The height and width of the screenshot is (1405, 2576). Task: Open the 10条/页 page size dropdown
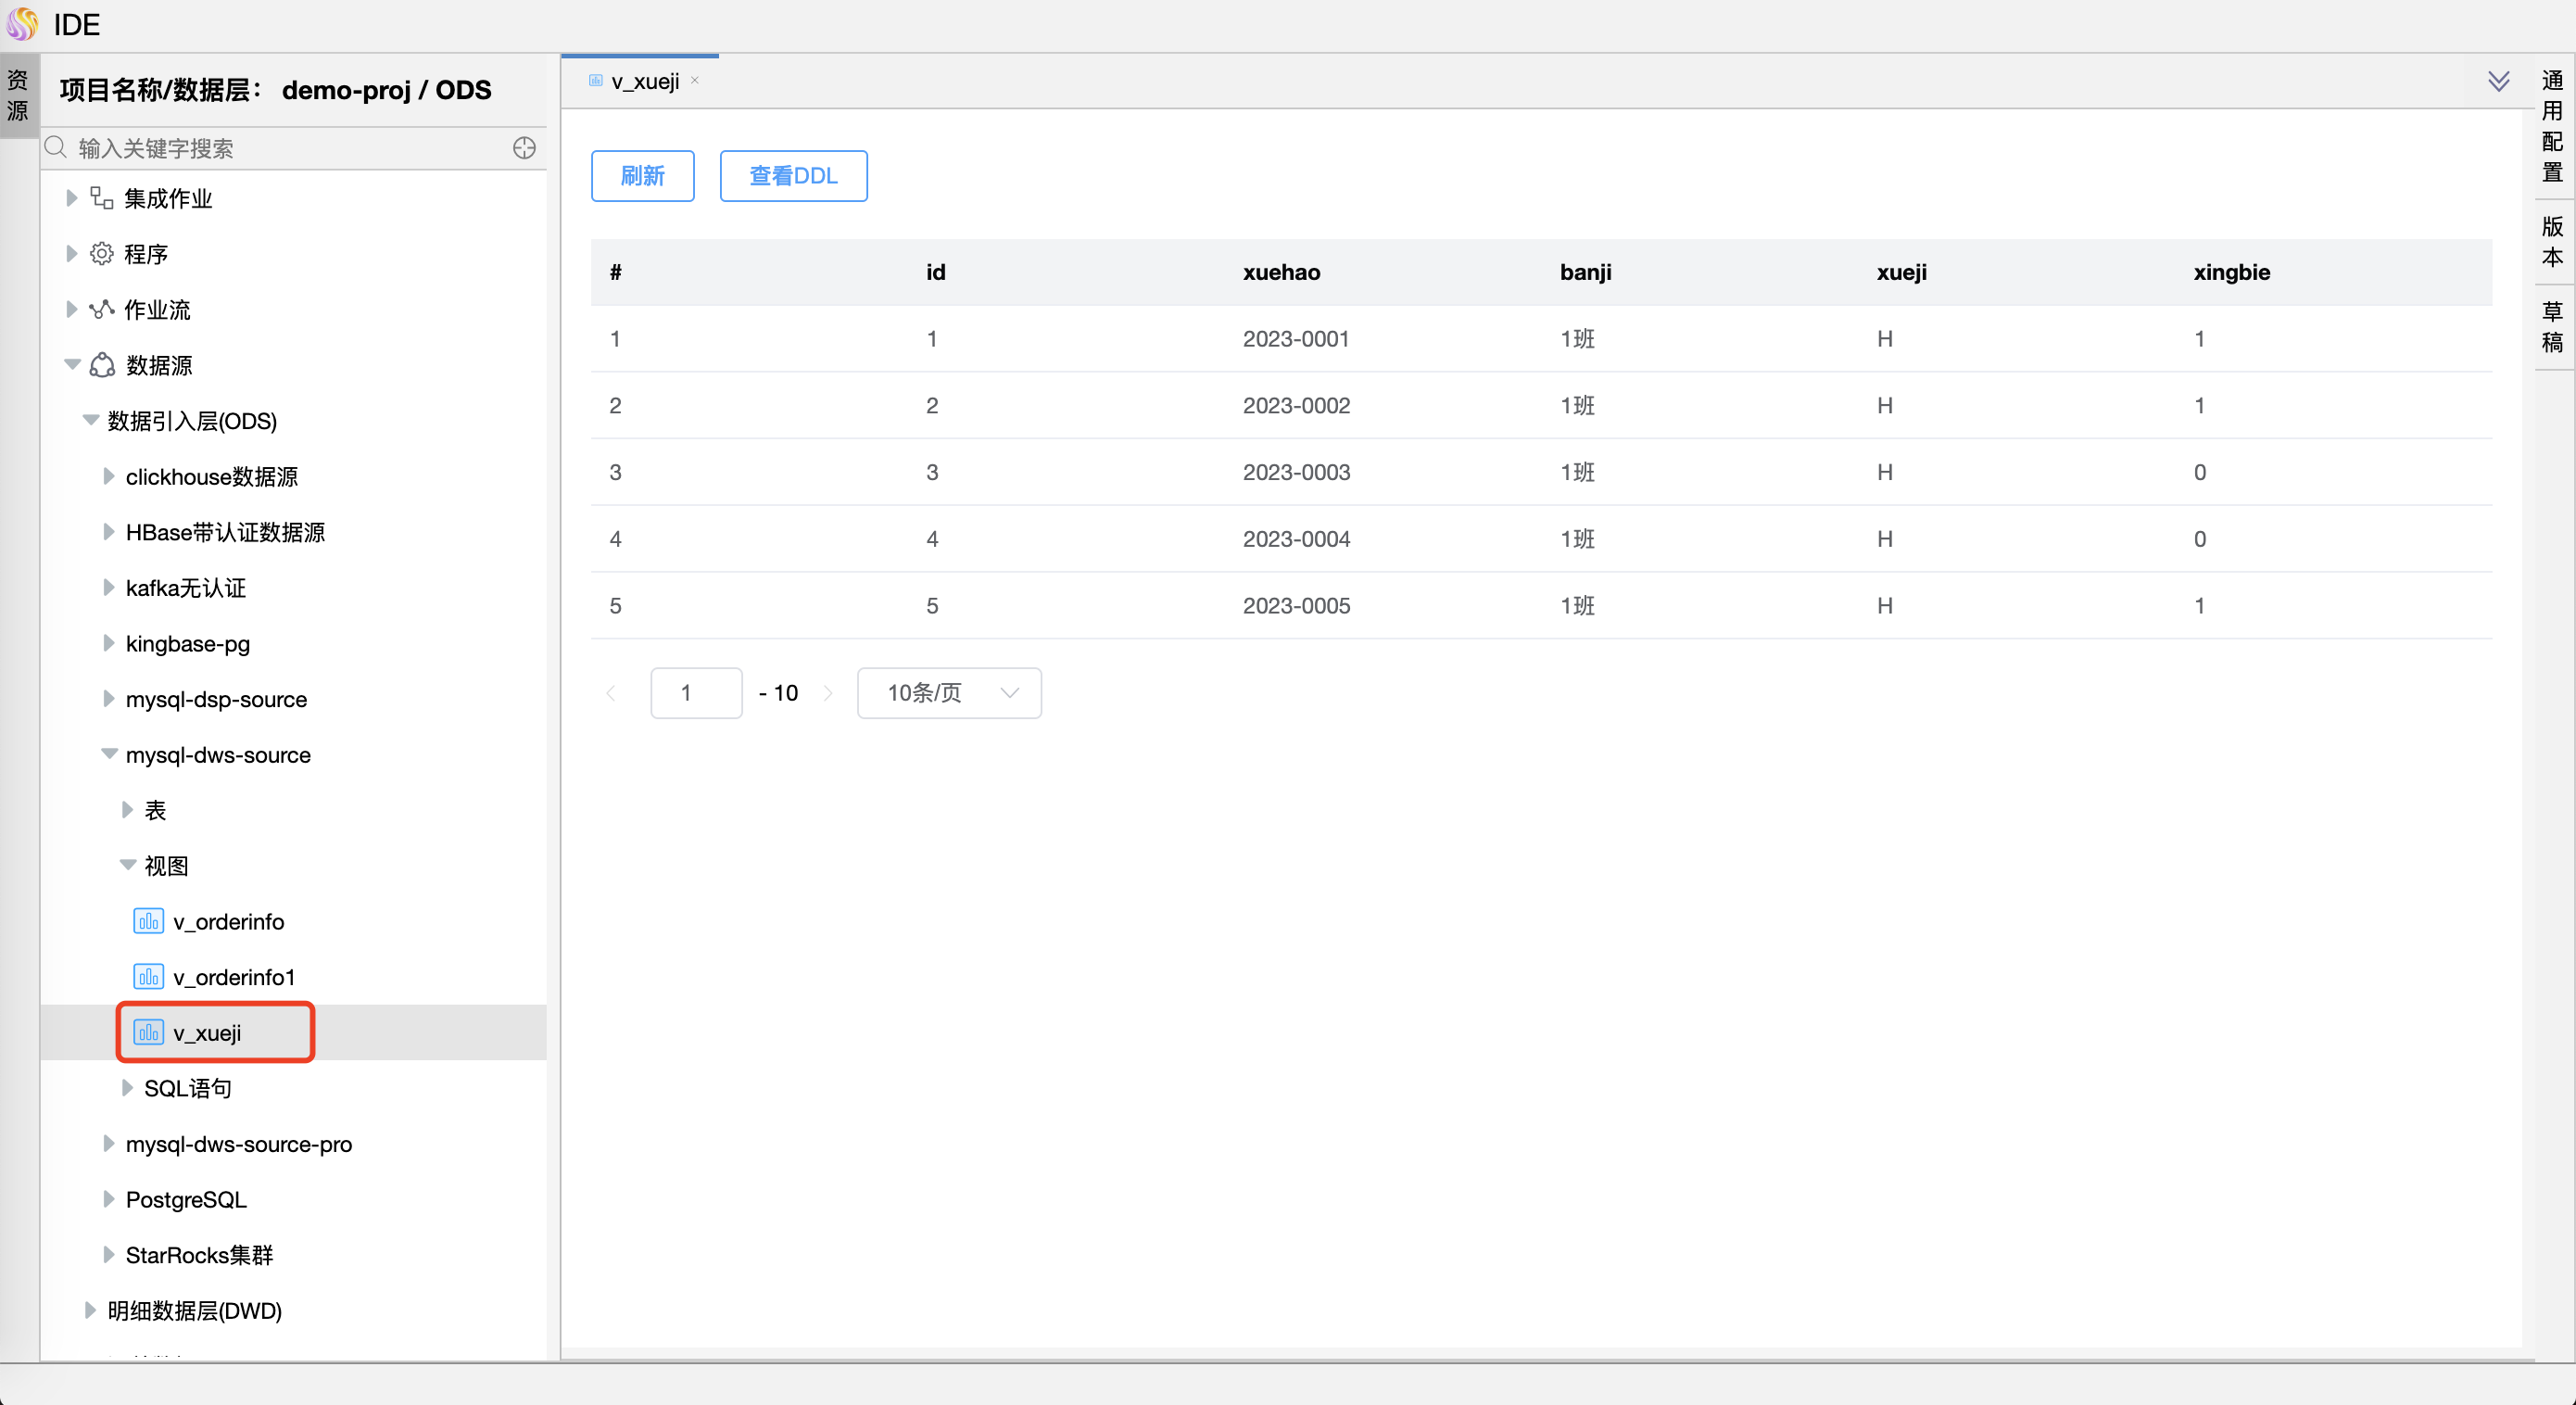[x=948, y=693]
